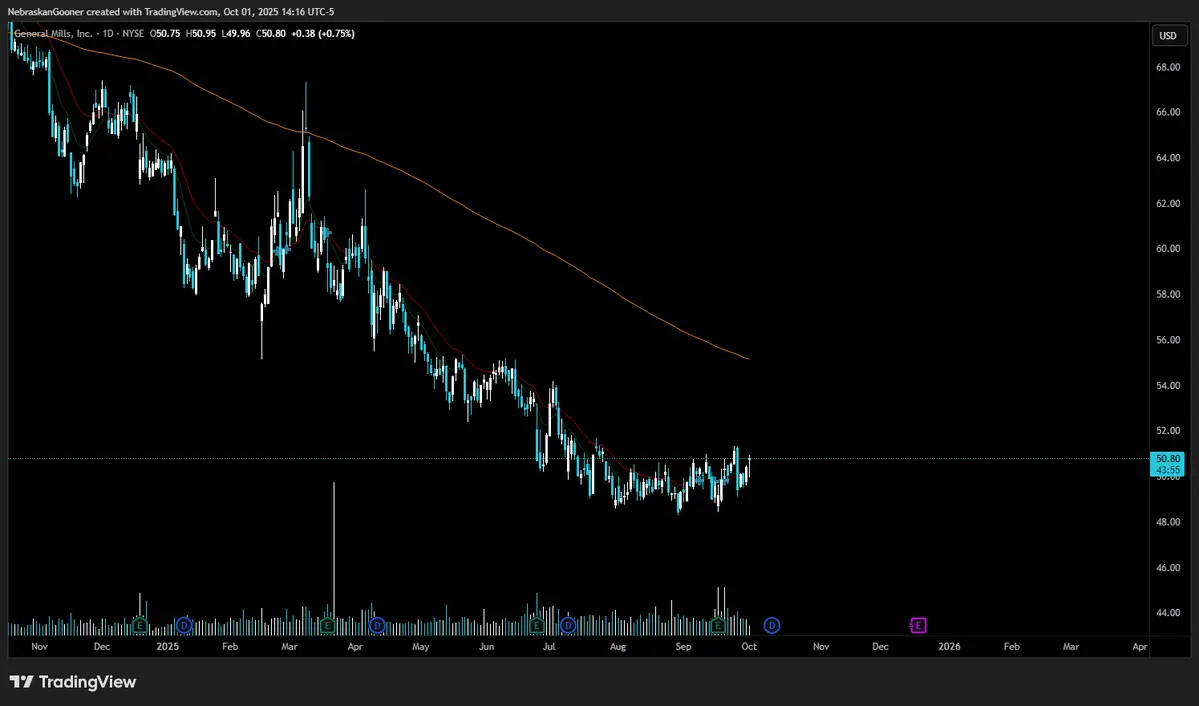Click the low value L49.96 in the legend

[236, 34]
